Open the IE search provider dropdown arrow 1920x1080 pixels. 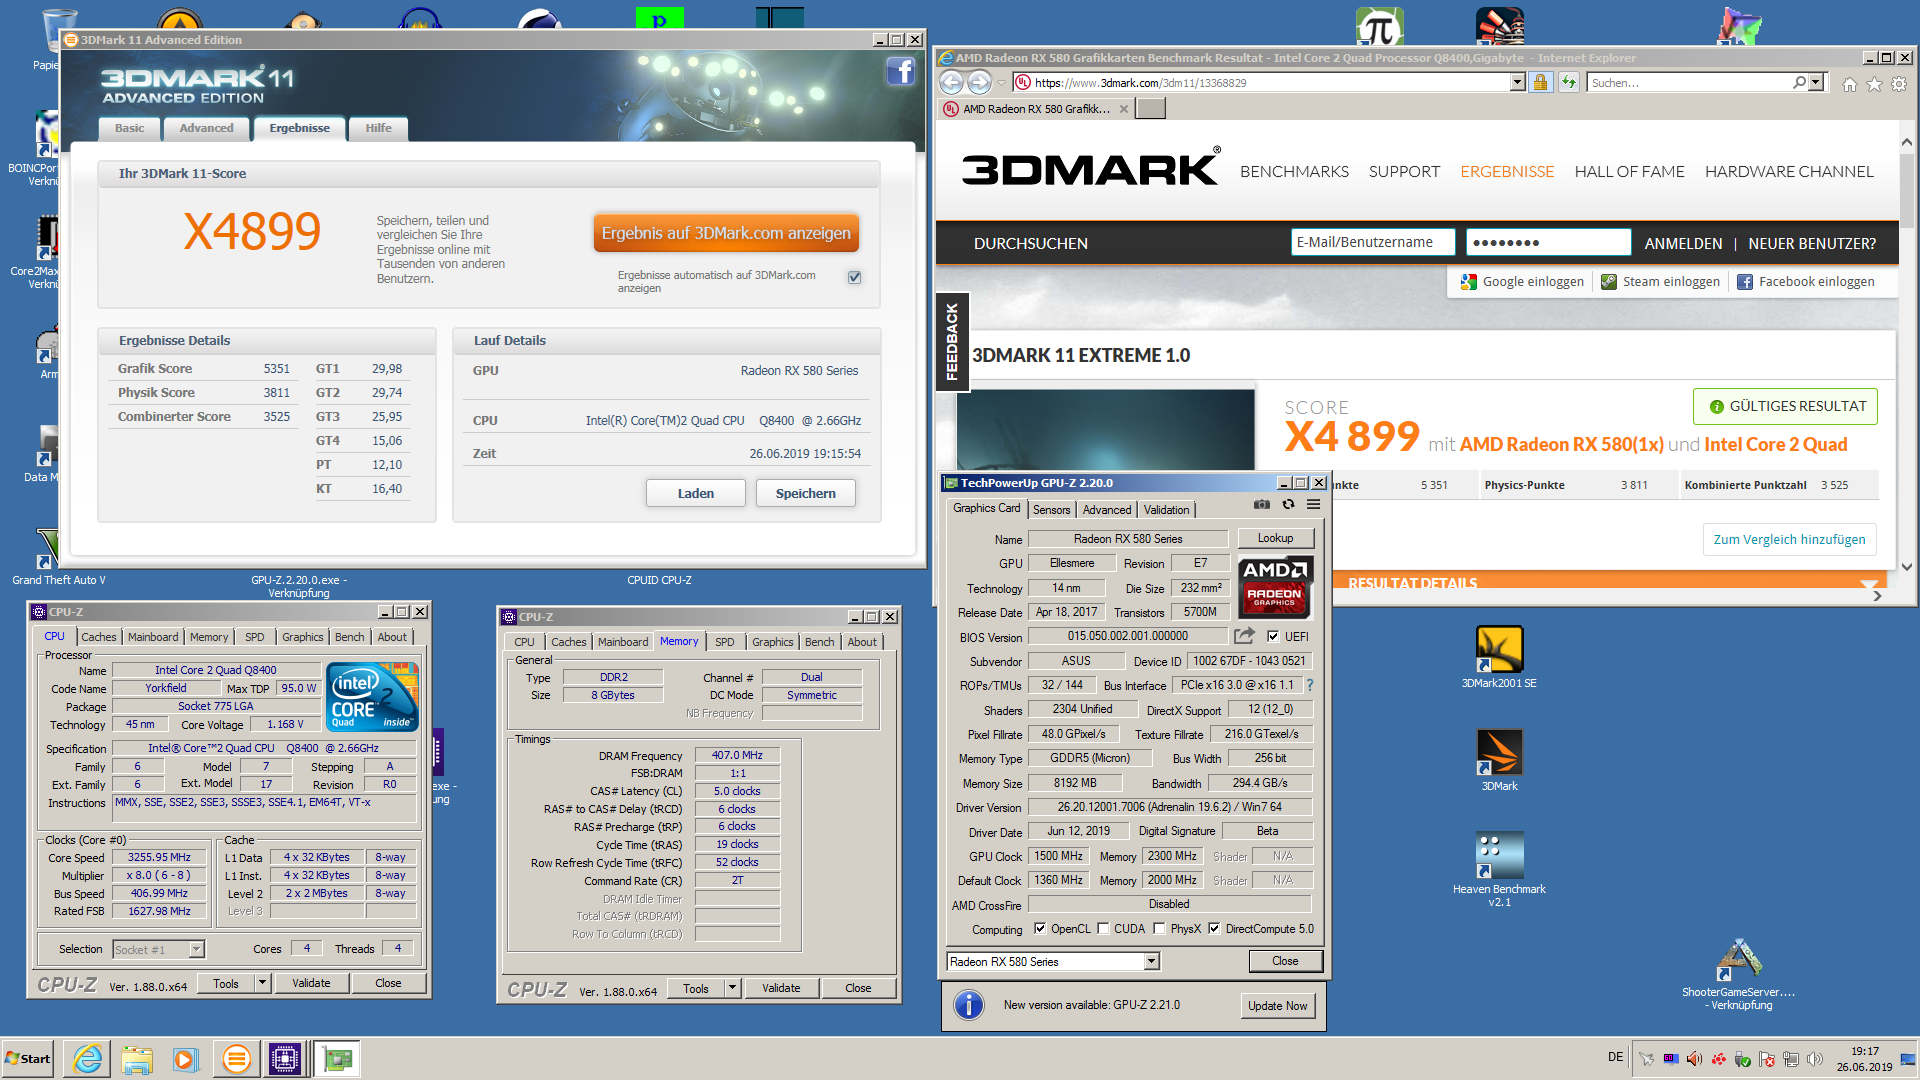[1817, 83]
